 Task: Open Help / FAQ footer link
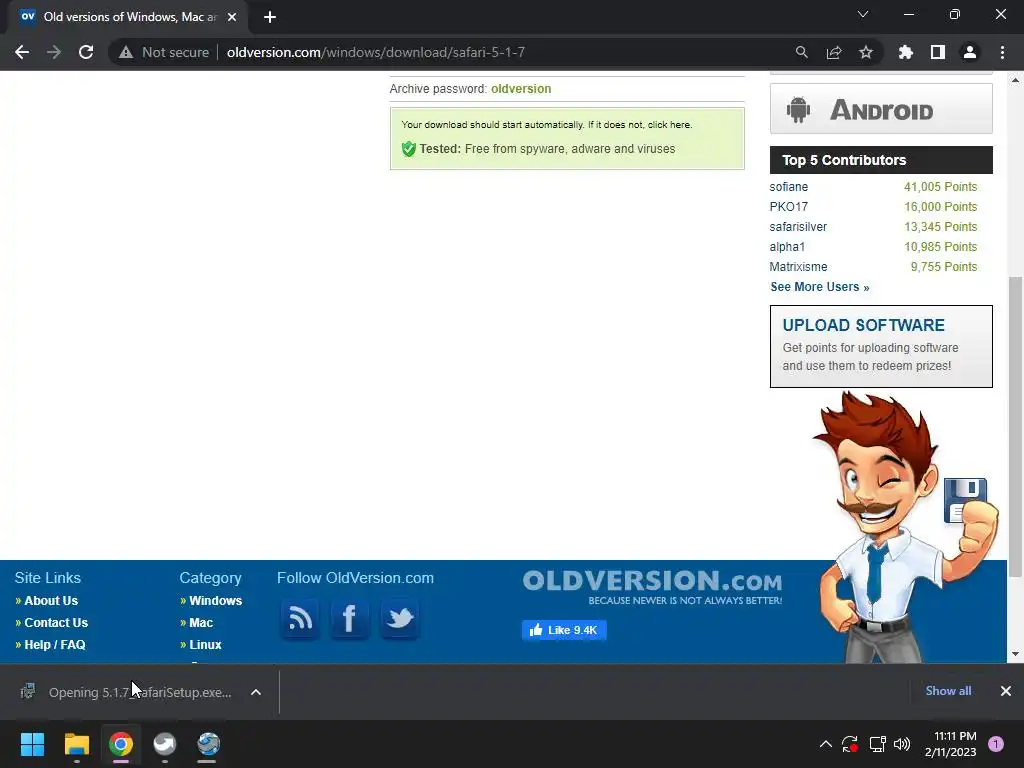[x=55, y=645]
